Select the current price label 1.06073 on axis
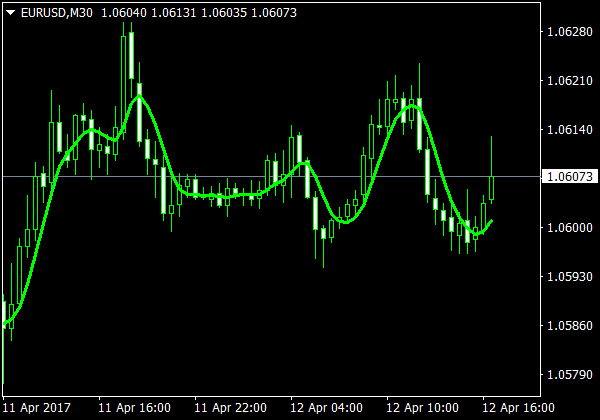 [570, 177]
